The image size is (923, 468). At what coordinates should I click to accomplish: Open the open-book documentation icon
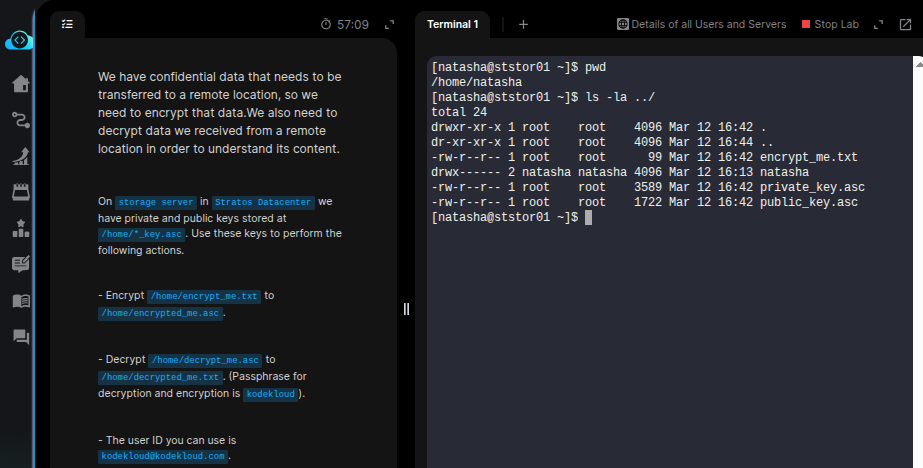20,300
